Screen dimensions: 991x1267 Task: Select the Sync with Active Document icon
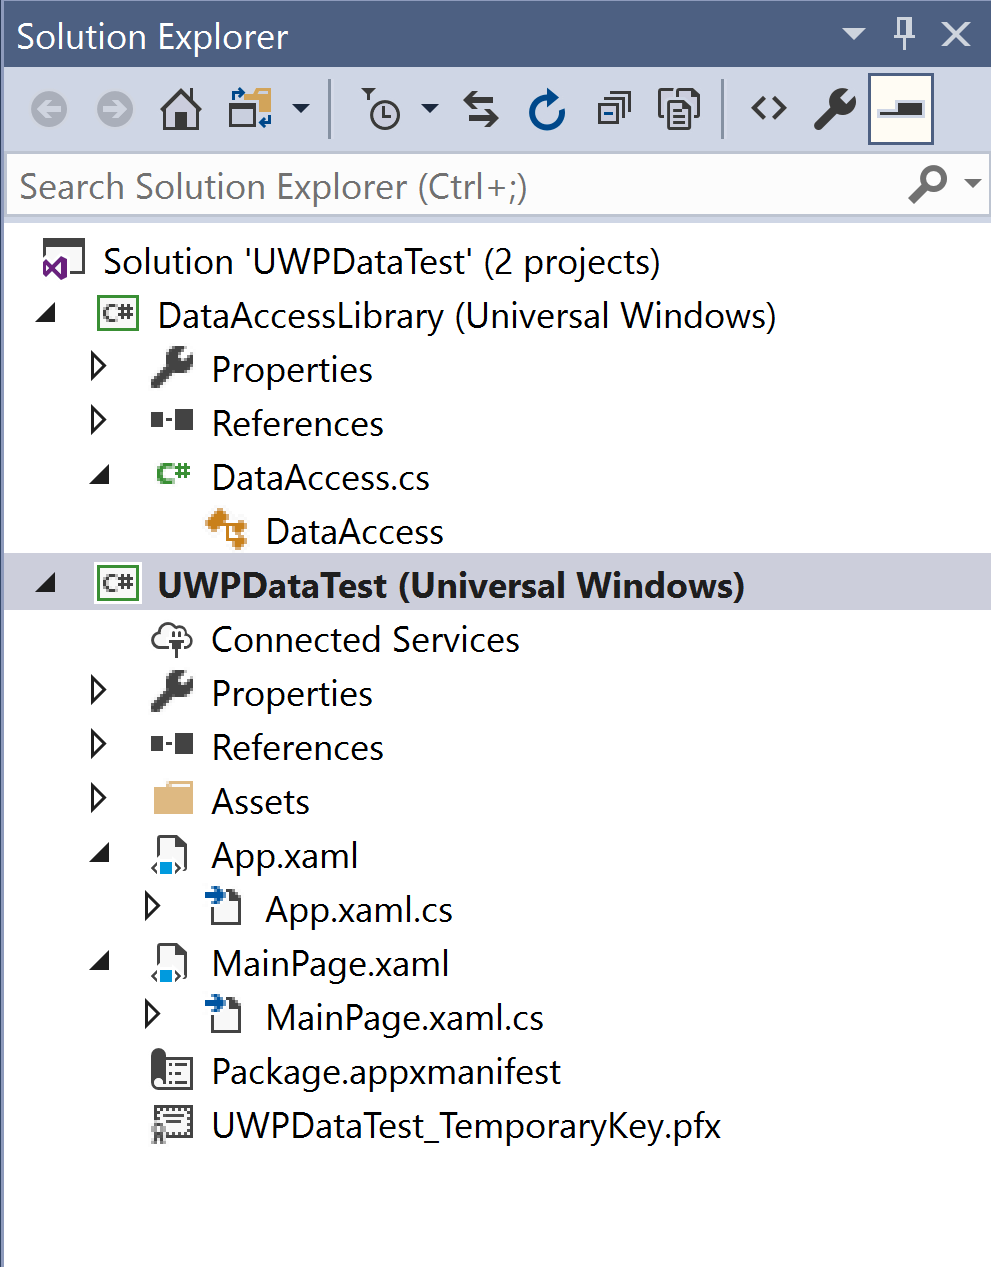click(x=481, y=109)
